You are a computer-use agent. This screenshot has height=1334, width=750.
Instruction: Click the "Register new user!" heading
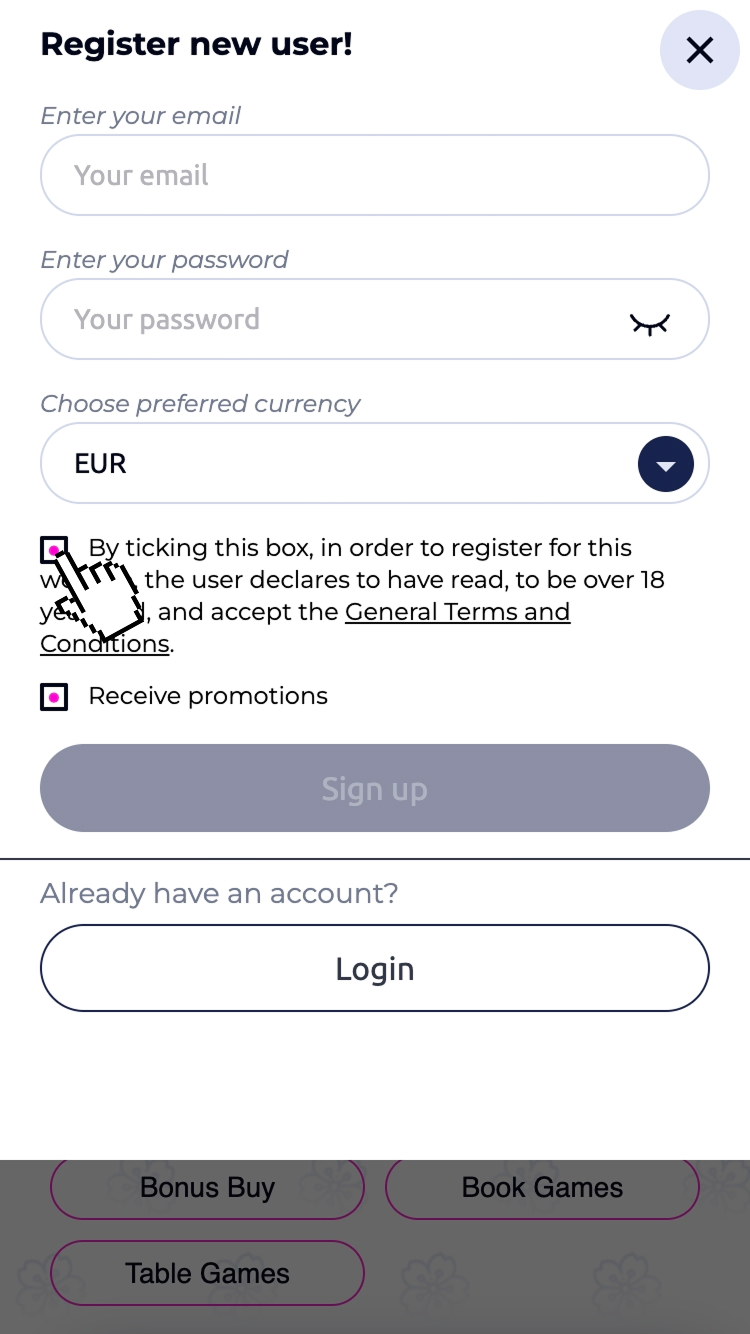click(x=196, y=44)
